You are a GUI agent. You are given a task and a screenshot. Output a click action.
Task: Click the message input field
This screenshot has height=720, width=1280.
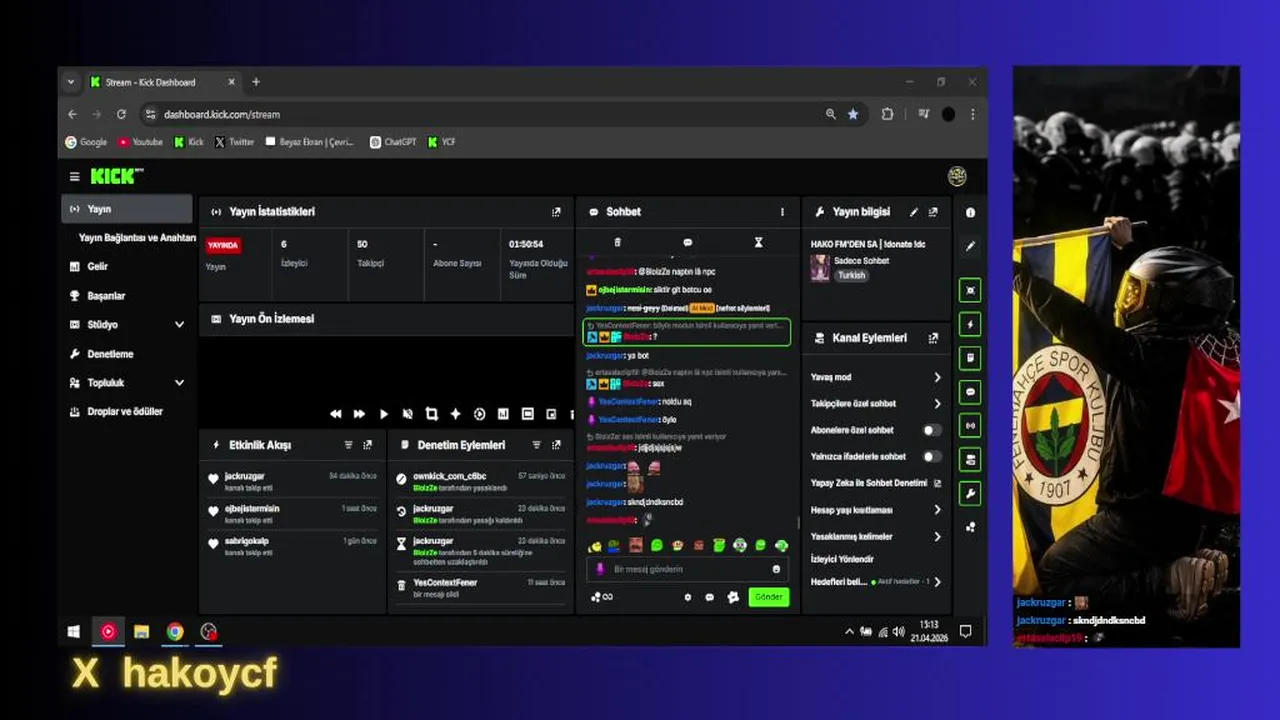pos(687,569)
